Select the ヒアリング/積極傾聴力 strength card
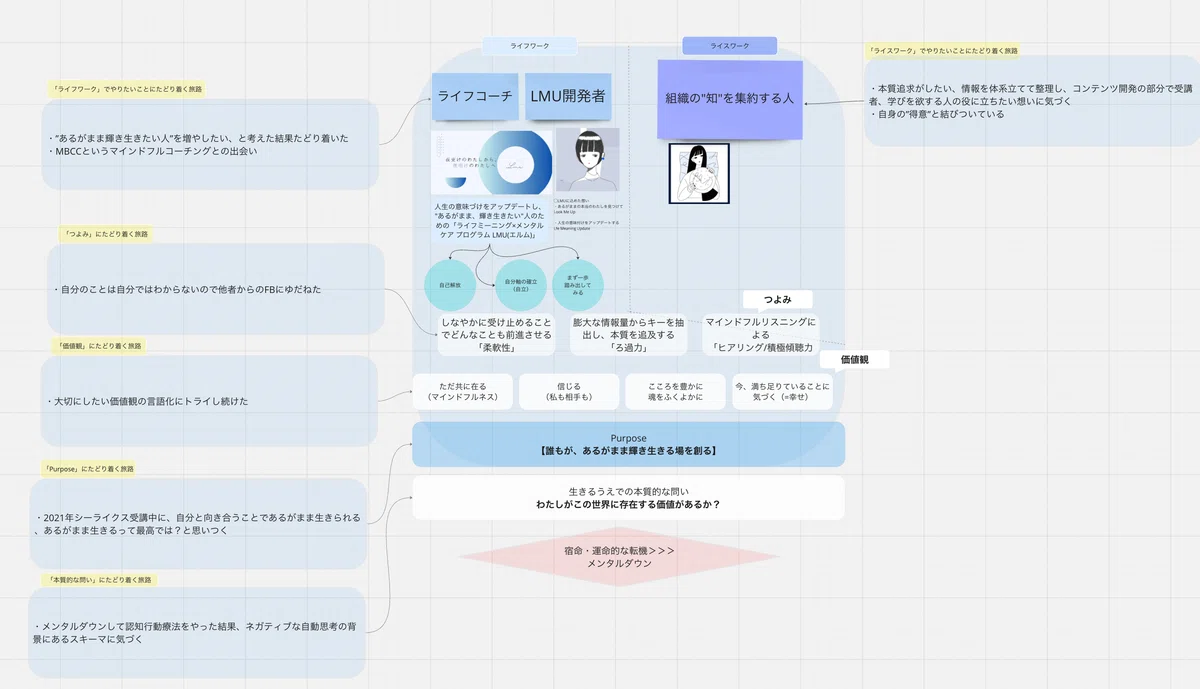Image resolution: width=1200 pixels, height=689 pixels. point(760,335)
